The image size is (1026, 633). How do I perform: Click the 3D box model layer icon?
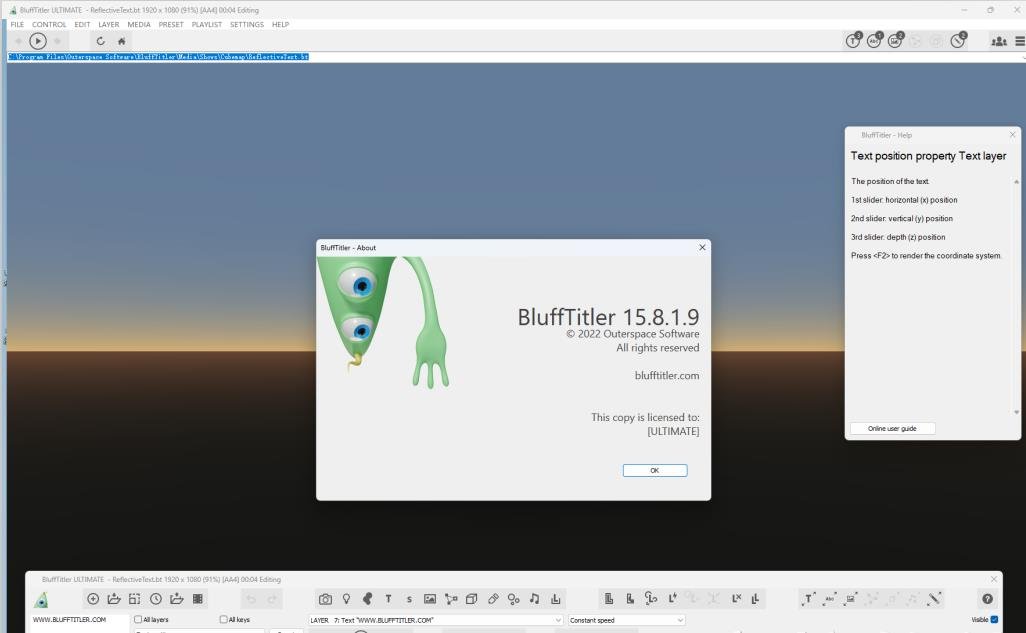471,599
